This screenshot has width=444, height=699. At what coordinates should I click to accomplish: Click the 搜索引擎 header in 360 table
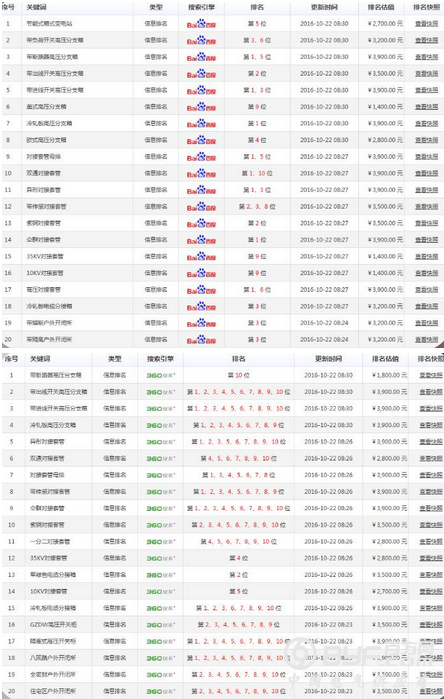[160, 359]
